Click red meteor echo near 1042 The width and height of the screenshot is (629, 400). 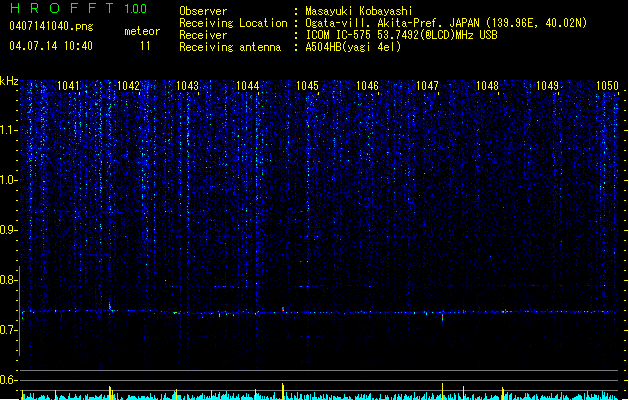point(110,307)
